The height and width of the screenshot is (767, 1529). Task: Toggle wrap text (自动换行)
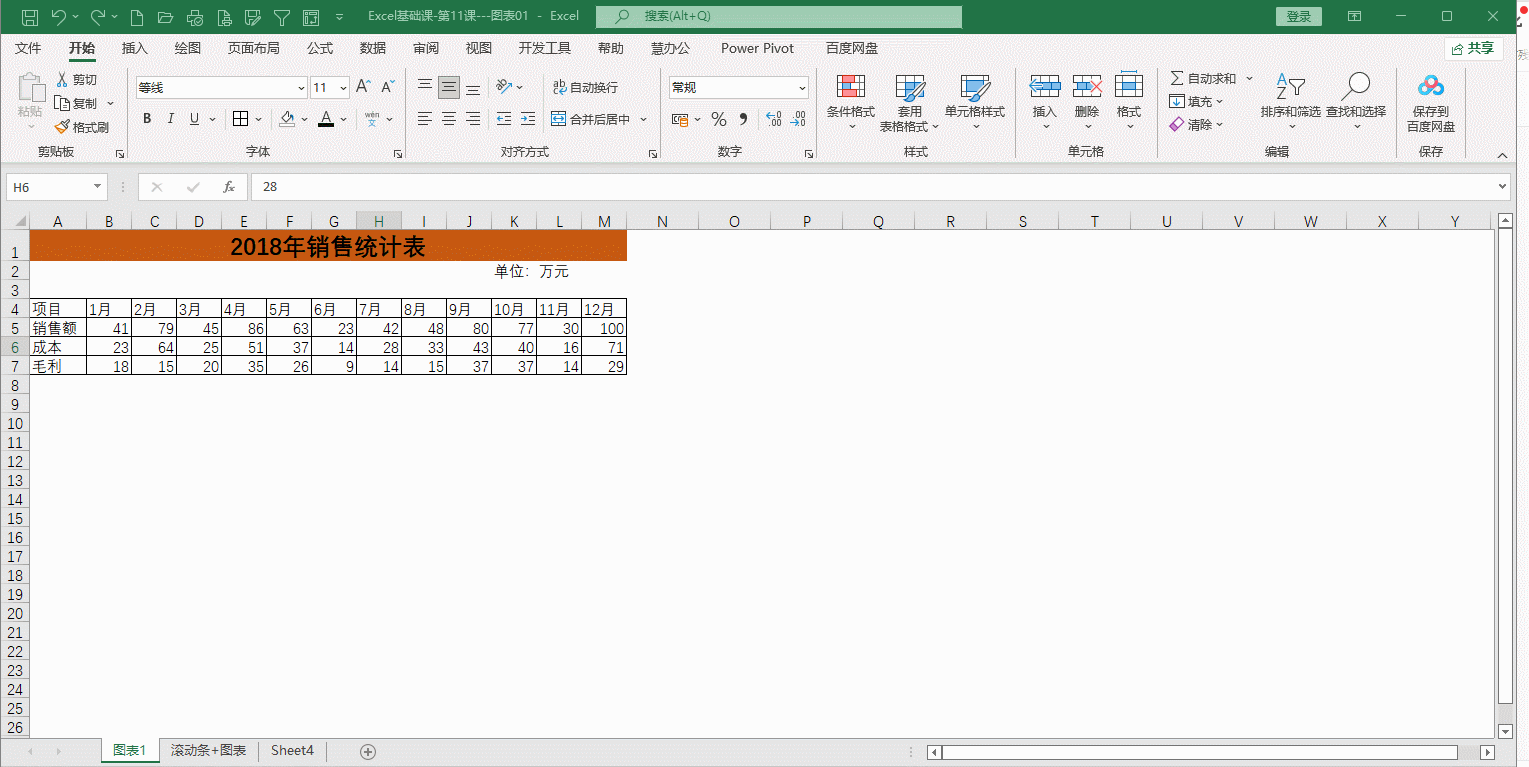tap(586, 88)
